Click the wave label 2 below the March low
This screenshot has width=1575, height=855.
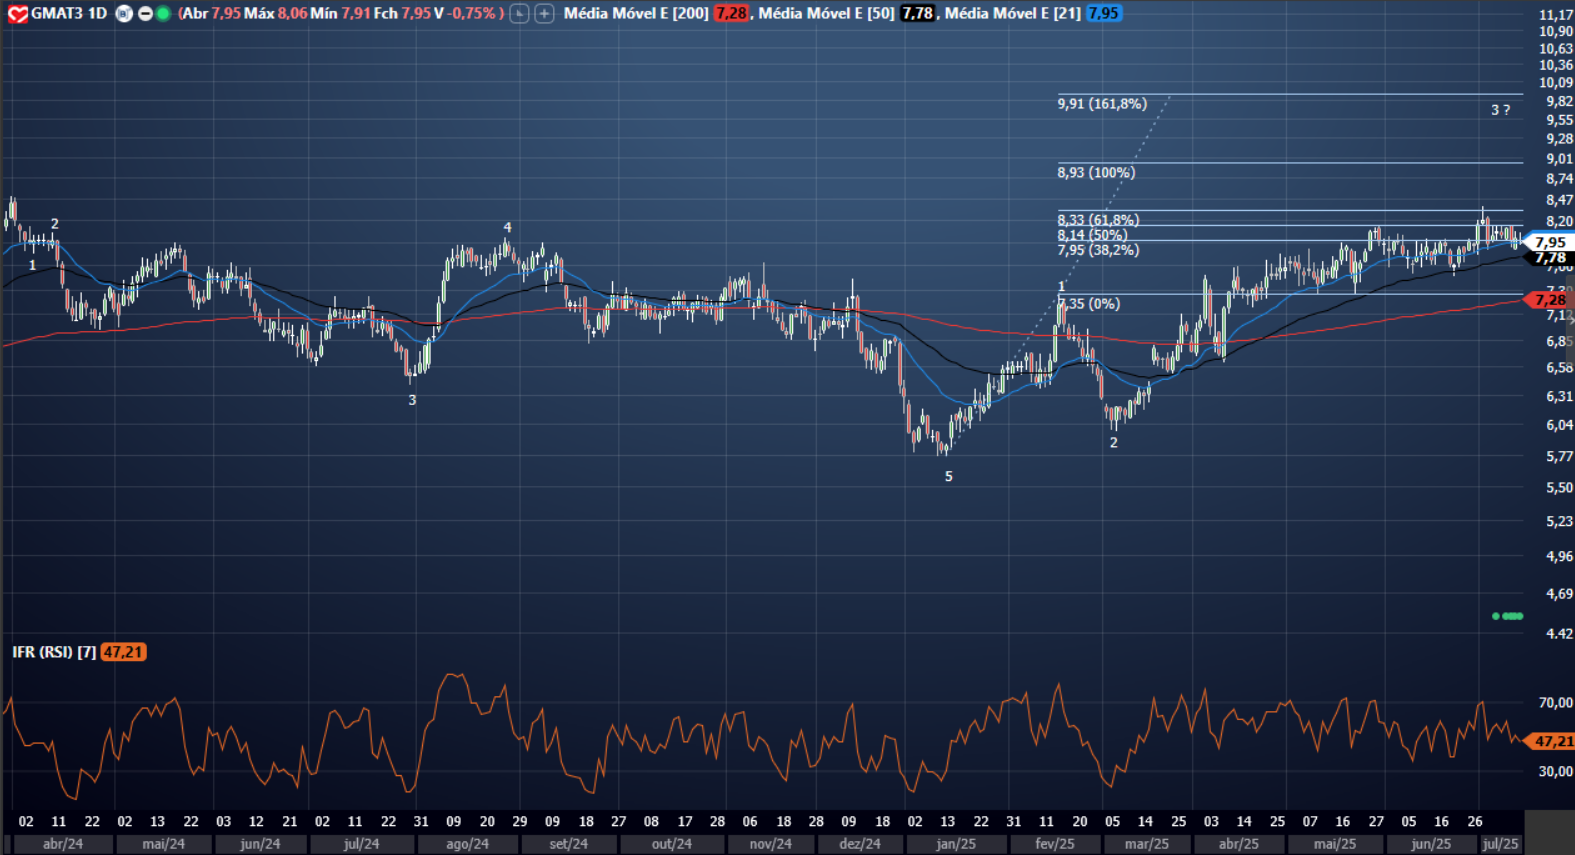click(1114, 443)
